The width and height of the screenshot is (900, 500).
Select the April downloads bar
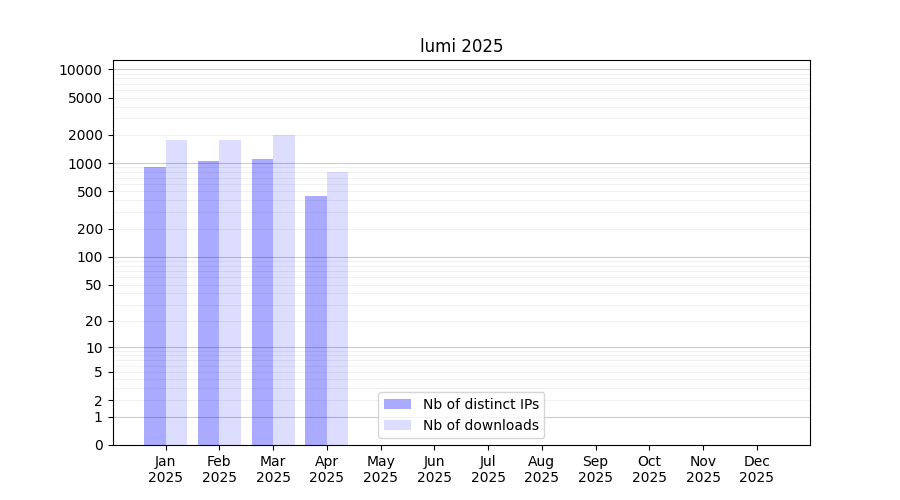pos(338,308)
